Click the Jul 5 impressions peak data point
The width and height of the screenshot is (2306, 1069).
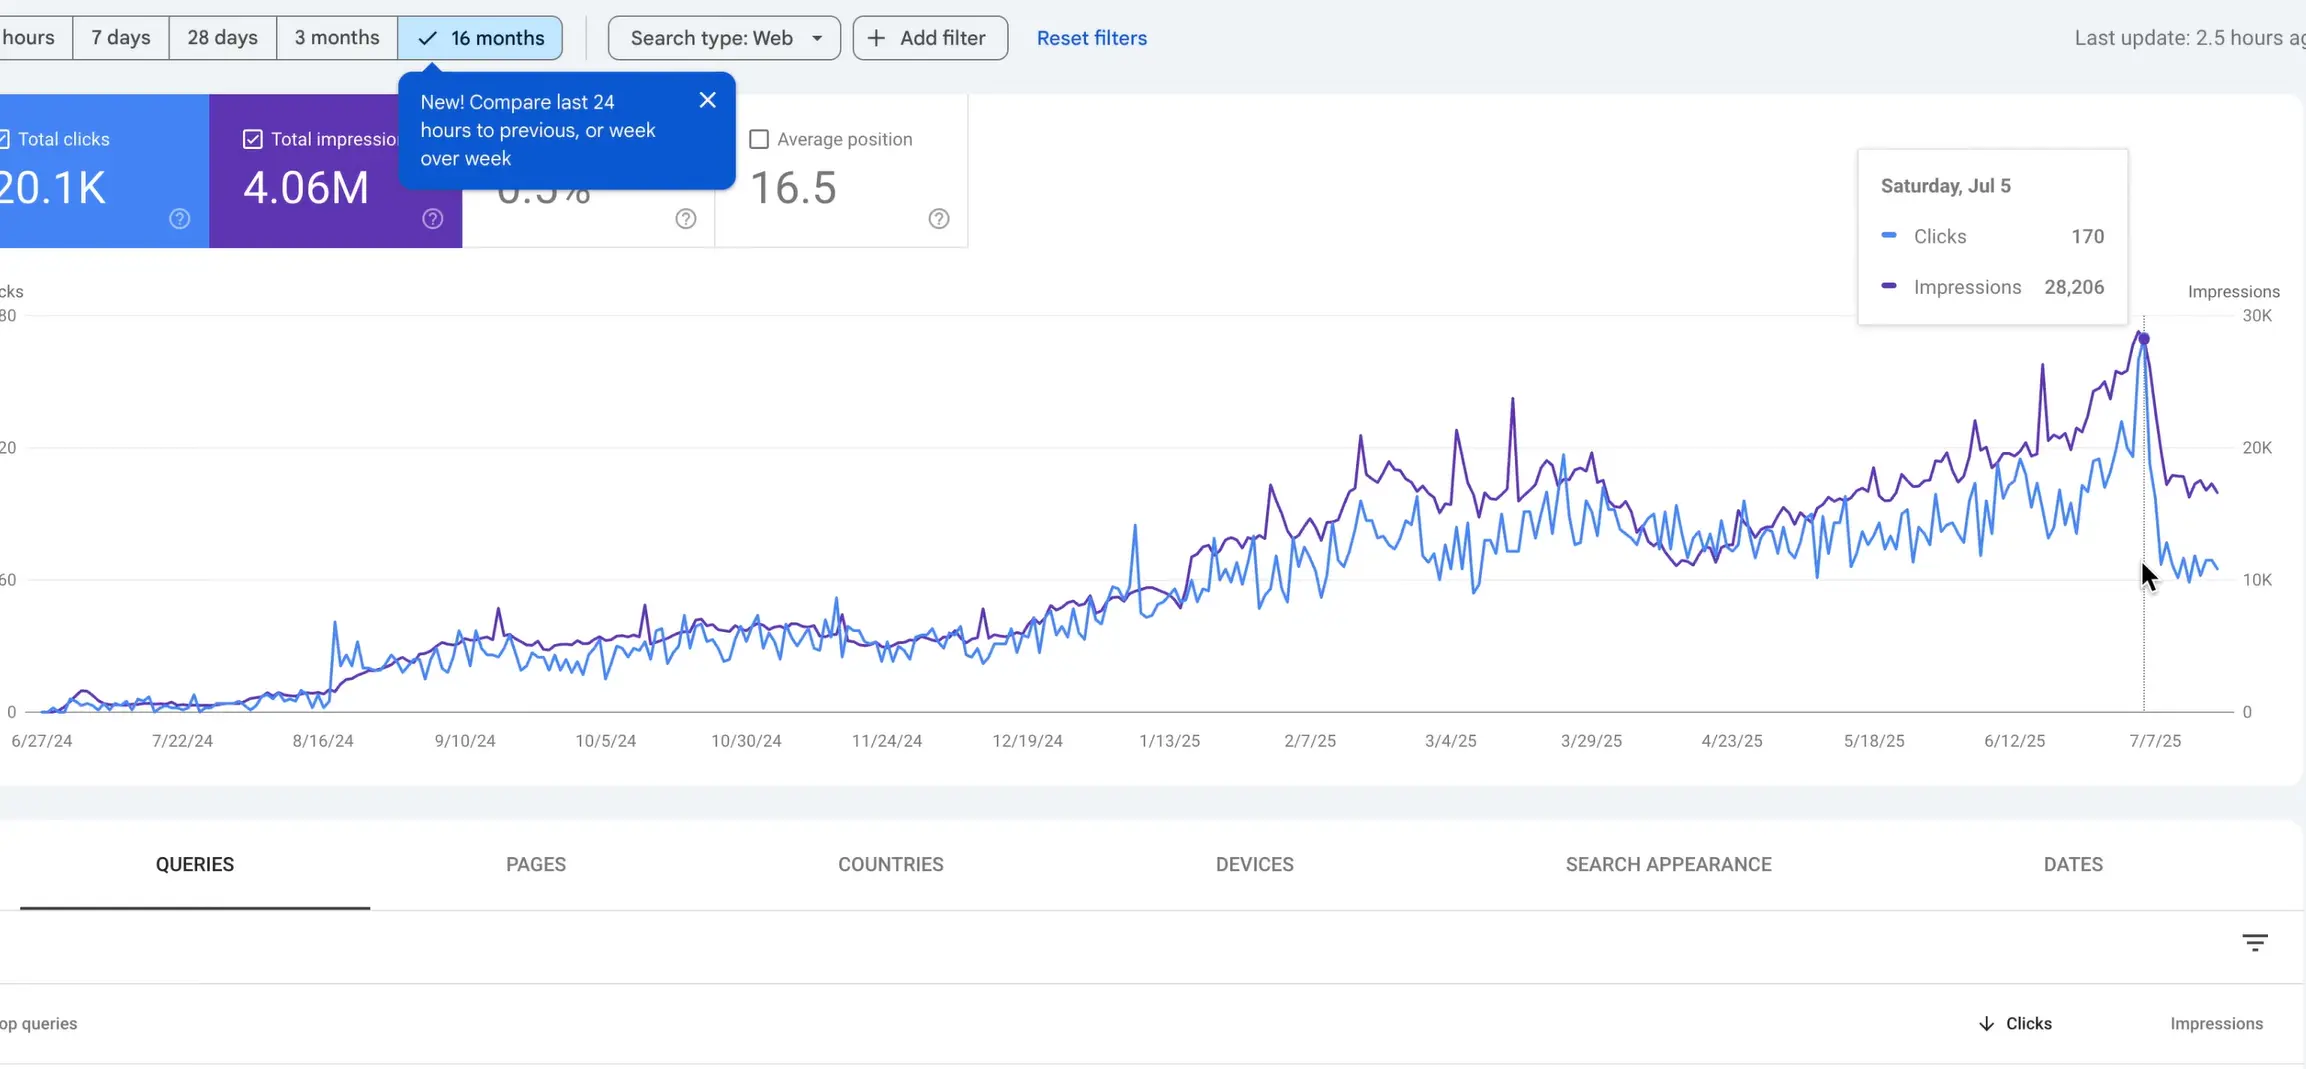[2143, 339]
